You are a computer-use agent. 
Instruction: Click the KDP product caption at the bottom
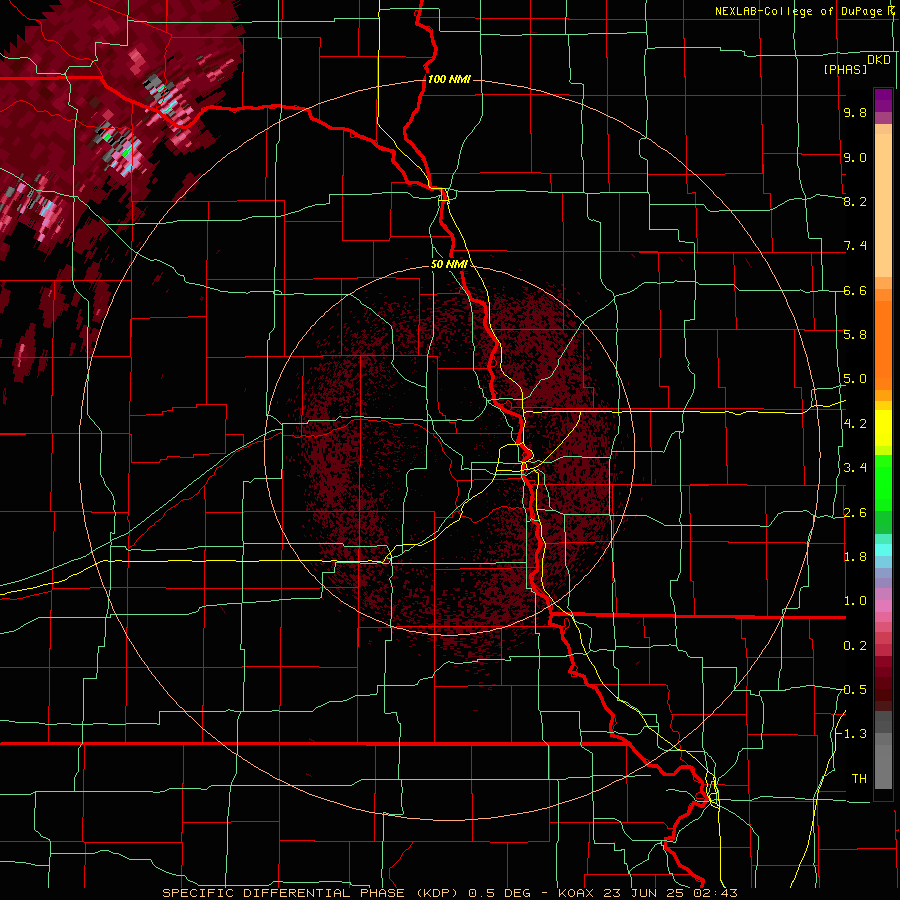coord(449,893)
